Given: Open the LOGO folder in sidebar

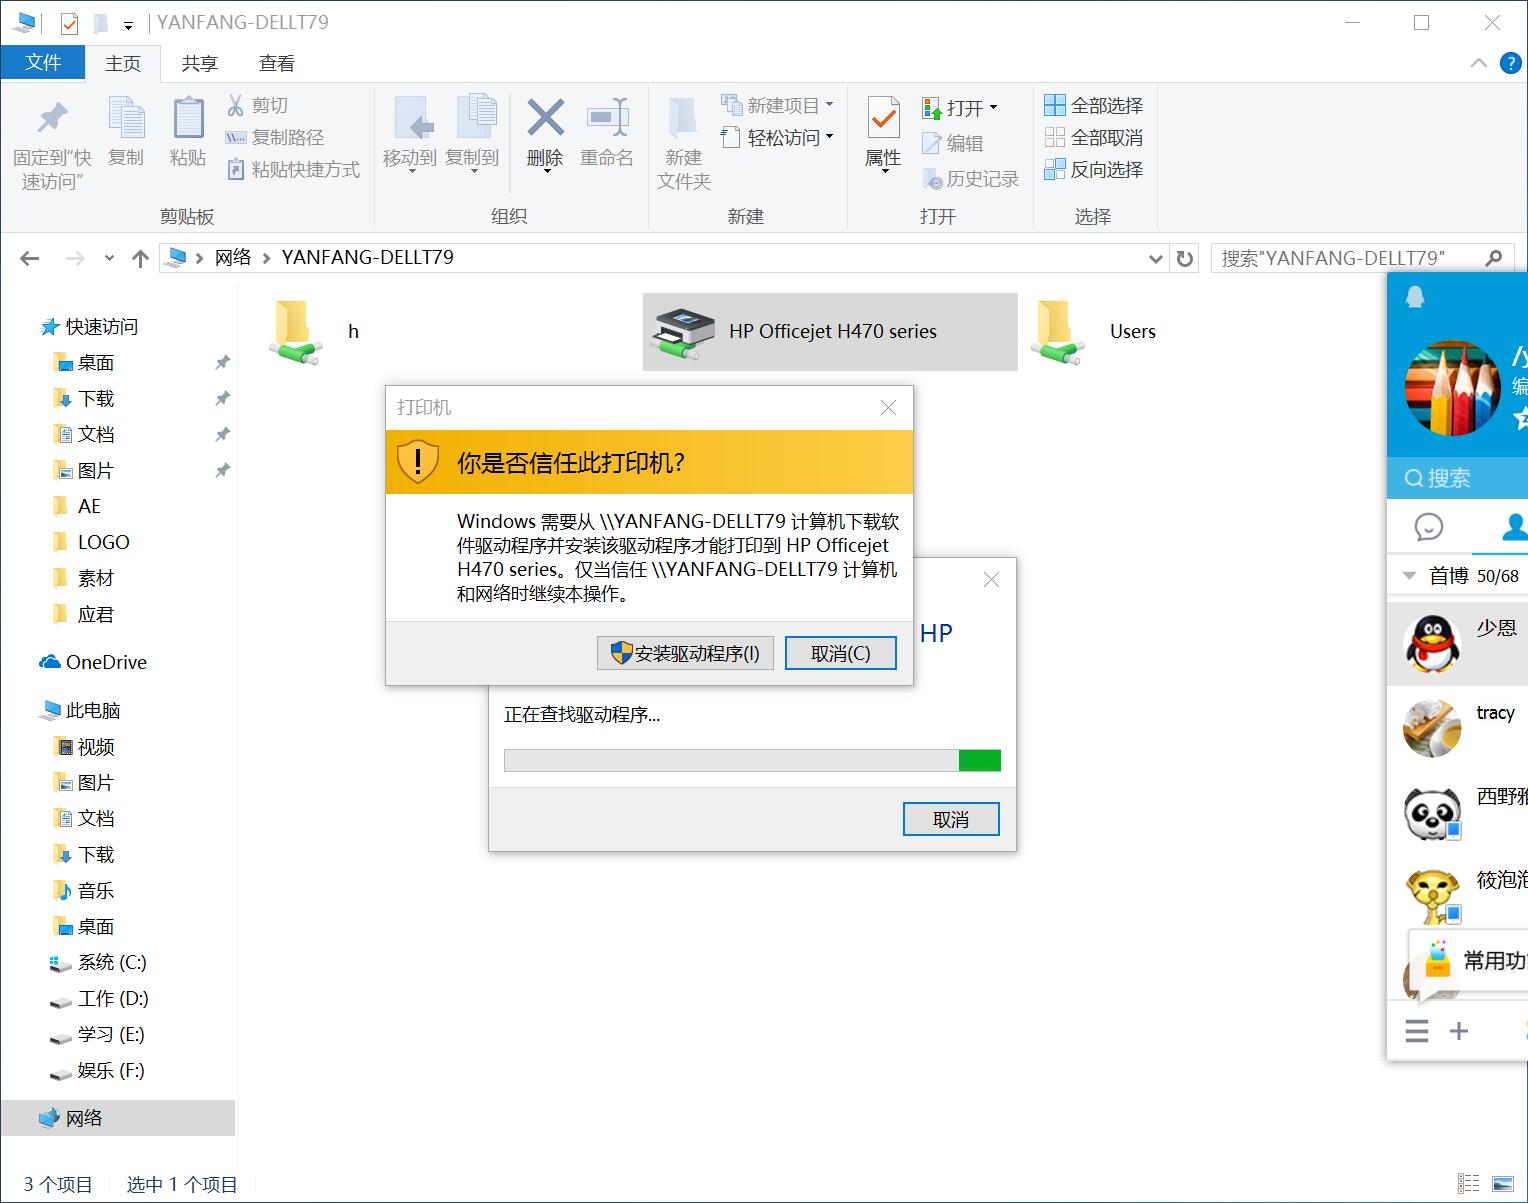Looking at the screenshot, I should pos(103,542).
